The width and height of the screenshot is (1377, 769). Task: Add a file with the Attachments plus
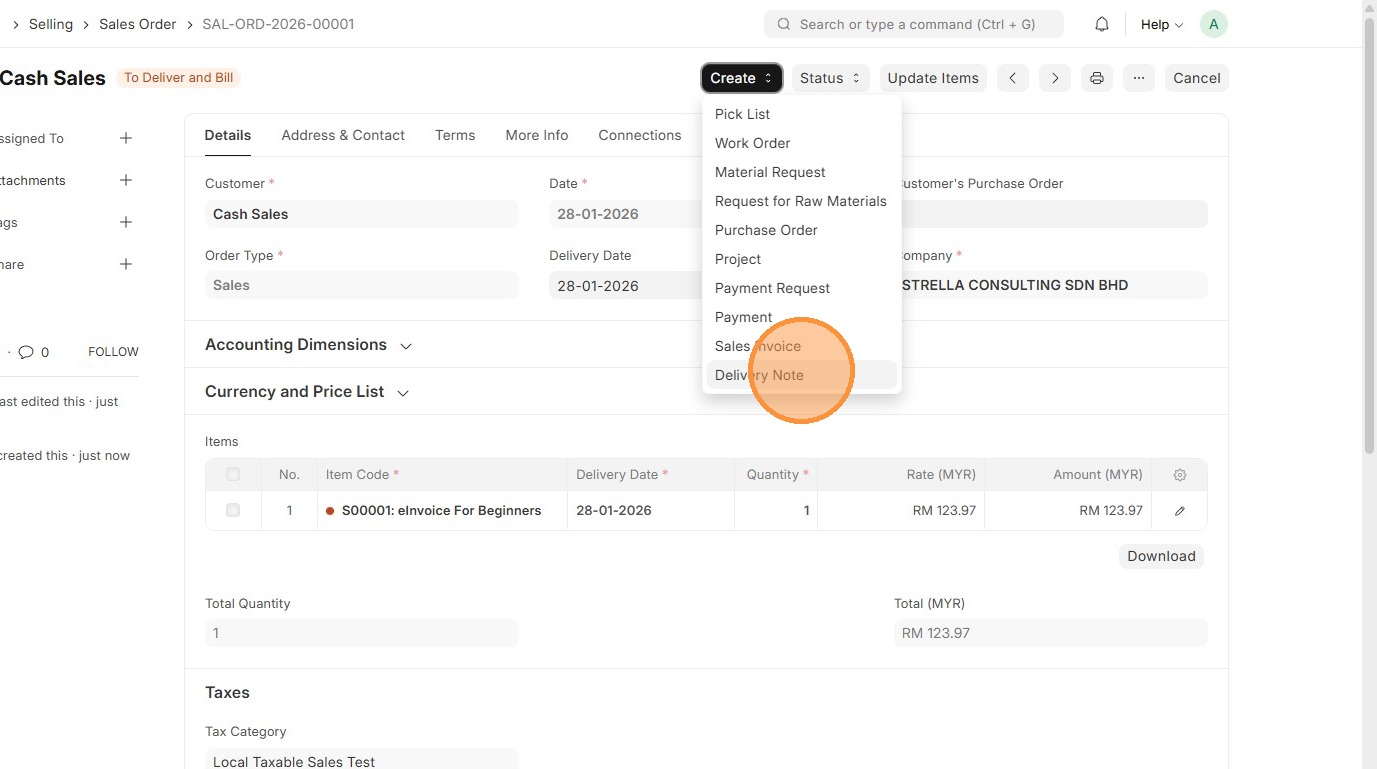[126, 180]
